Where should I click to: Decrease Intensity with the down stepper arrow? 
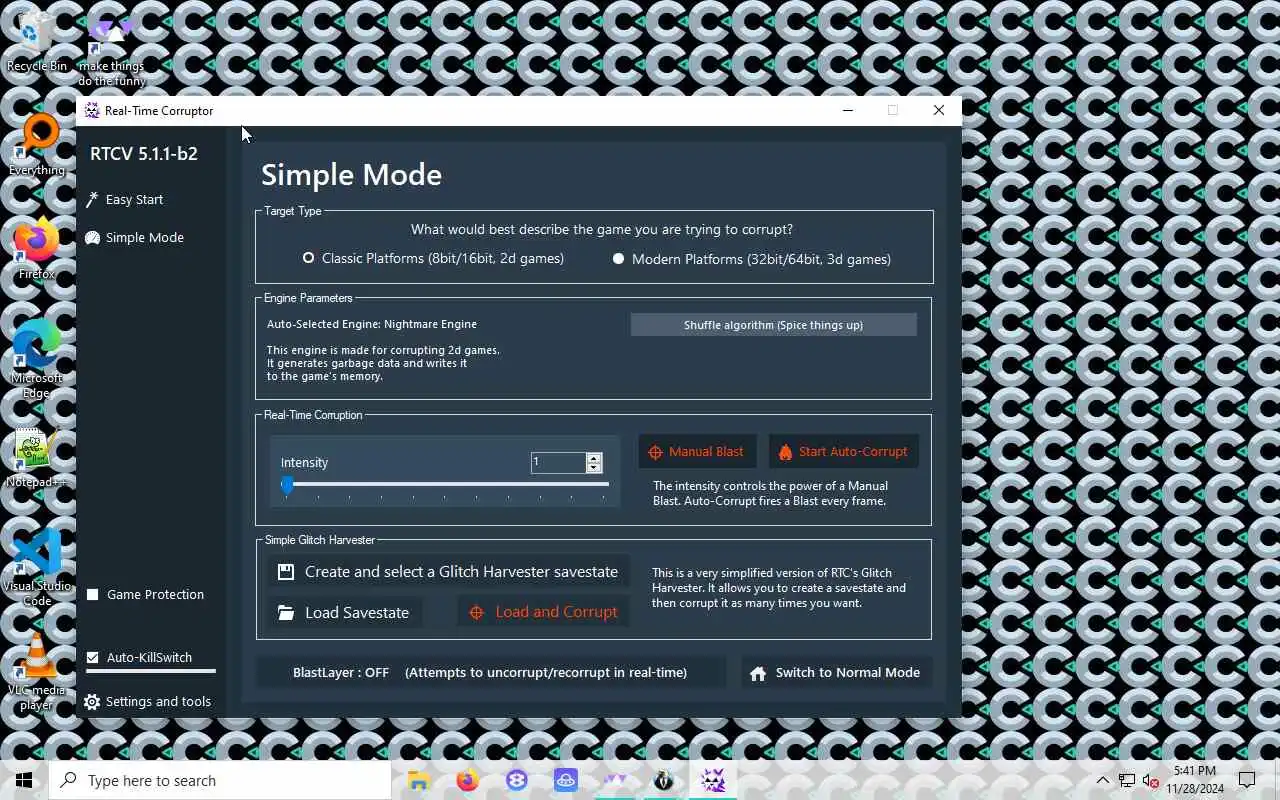tap(594, 467)
